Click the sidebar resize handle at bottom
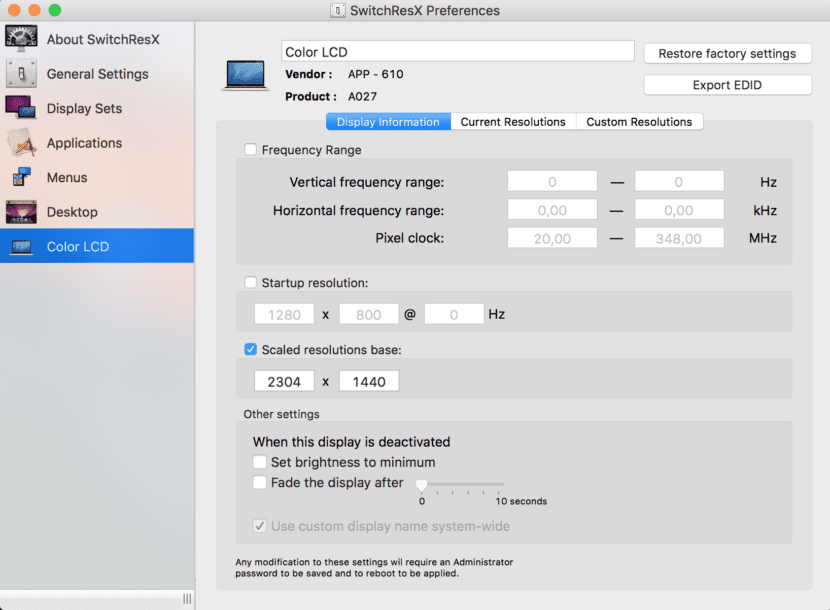This screenshot has width=830, height=610. [x=187, y=599]
